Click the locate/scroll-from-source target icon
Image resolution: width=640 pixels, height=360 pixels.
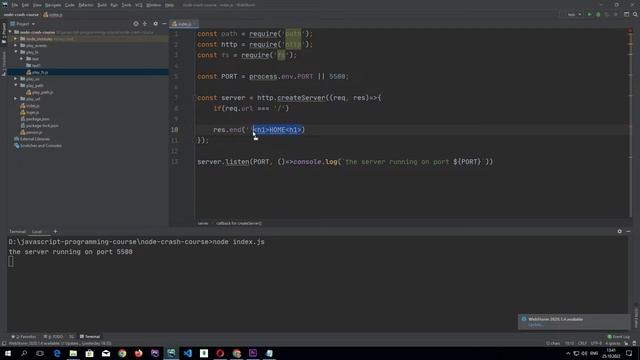[136, 24]
